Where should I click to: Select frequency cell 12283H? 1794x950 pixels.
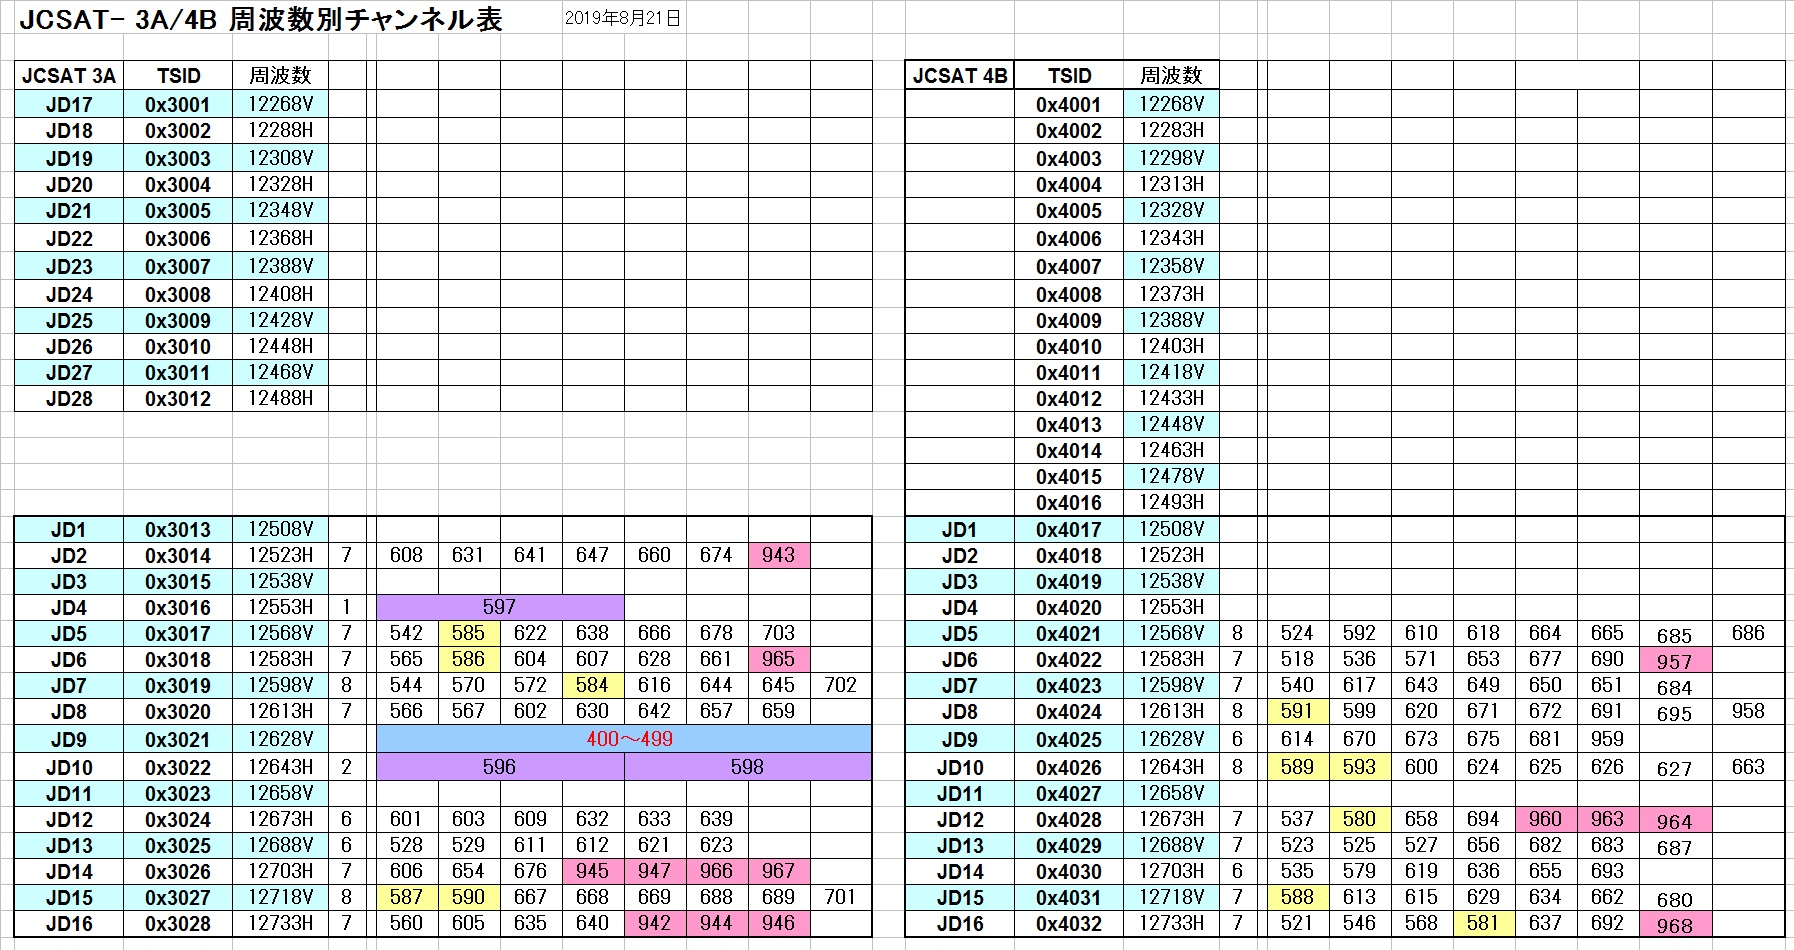pos(1172,130)
